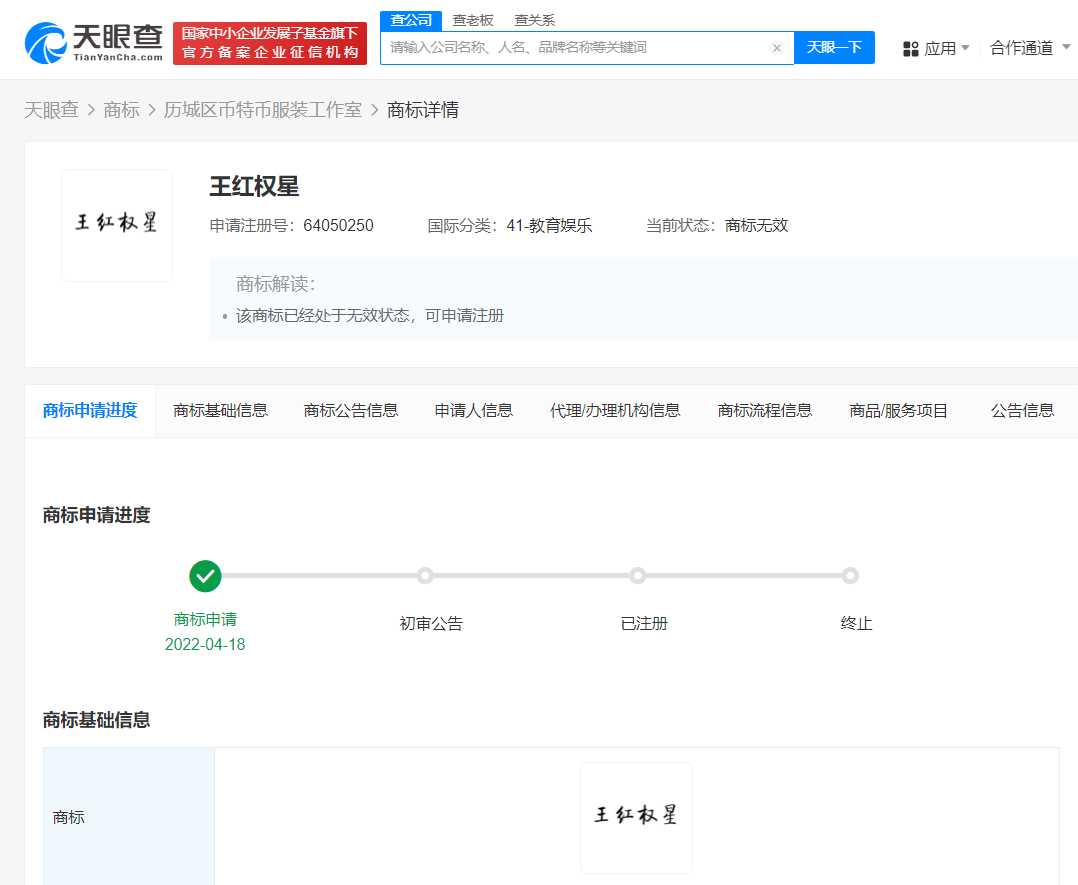Click the 天眼一下 search button
Viewport: 1078px width, 885px height.
coord(834,47)
